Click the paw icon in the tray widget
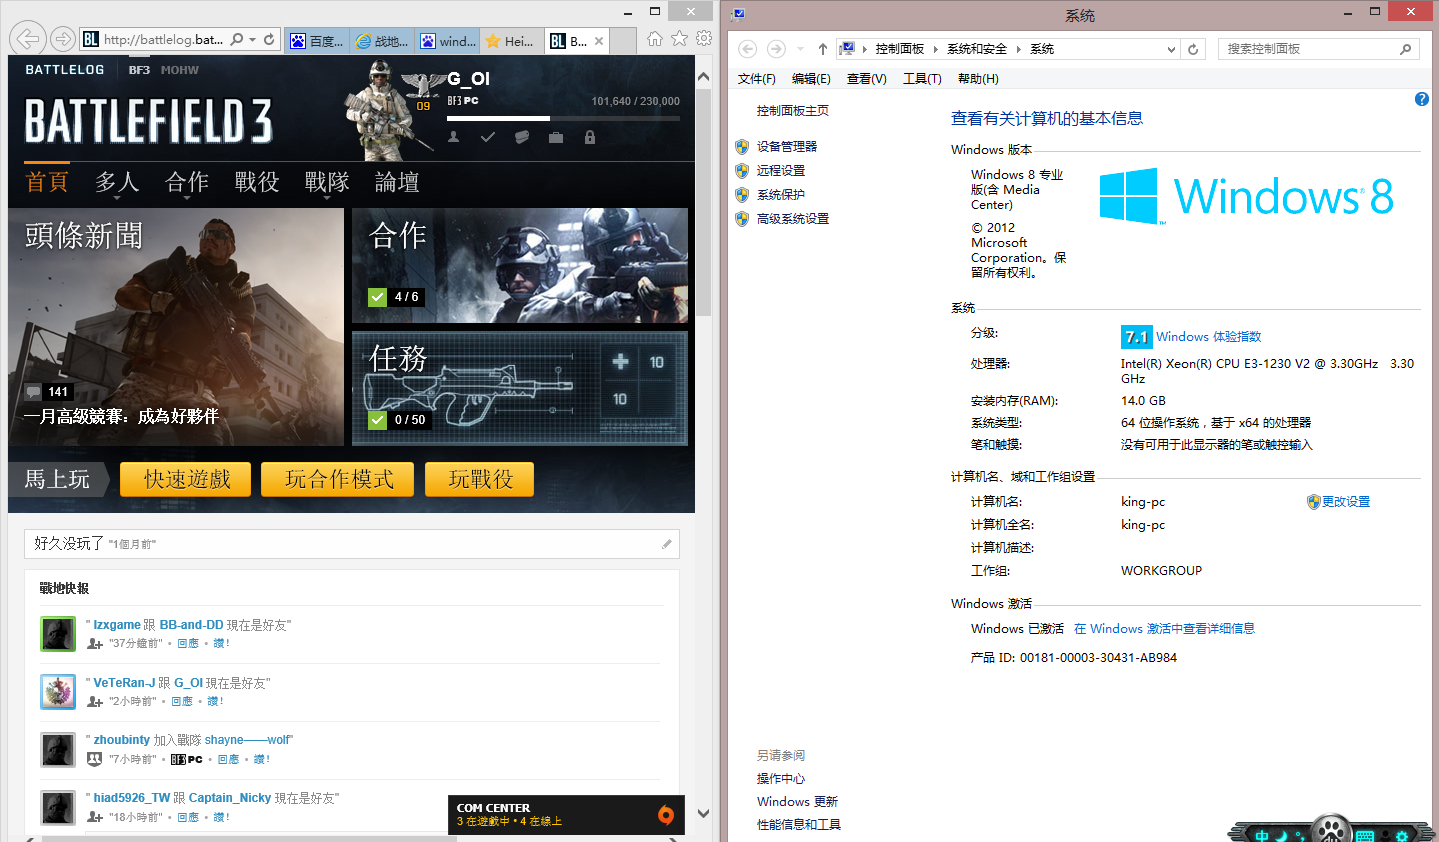The height and width of the screenshot is (842, 1439). [x=1332, y=829]
